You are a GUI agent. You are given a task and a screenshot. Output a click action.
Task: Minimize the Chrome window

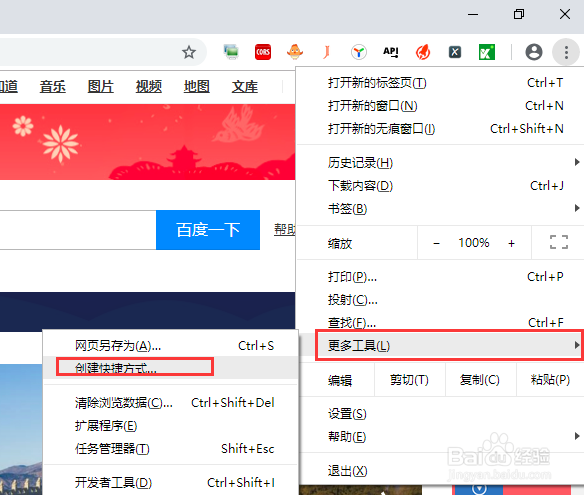pos(473,15)
